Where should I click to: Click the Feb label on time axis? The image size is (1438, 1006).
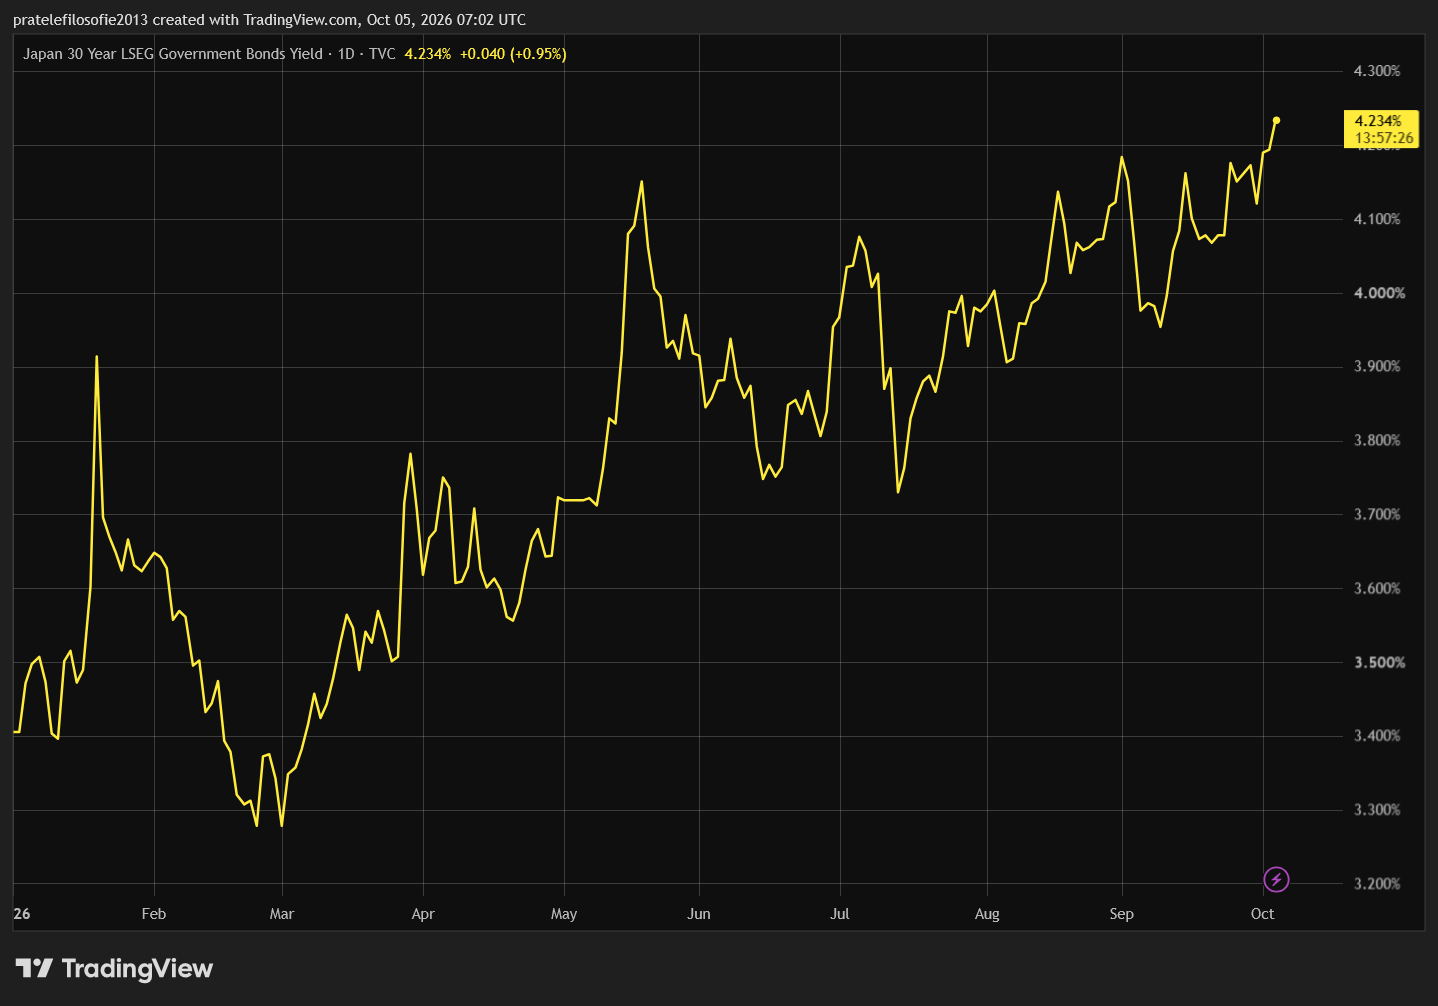pyautogui.click(x=154, y=914)
